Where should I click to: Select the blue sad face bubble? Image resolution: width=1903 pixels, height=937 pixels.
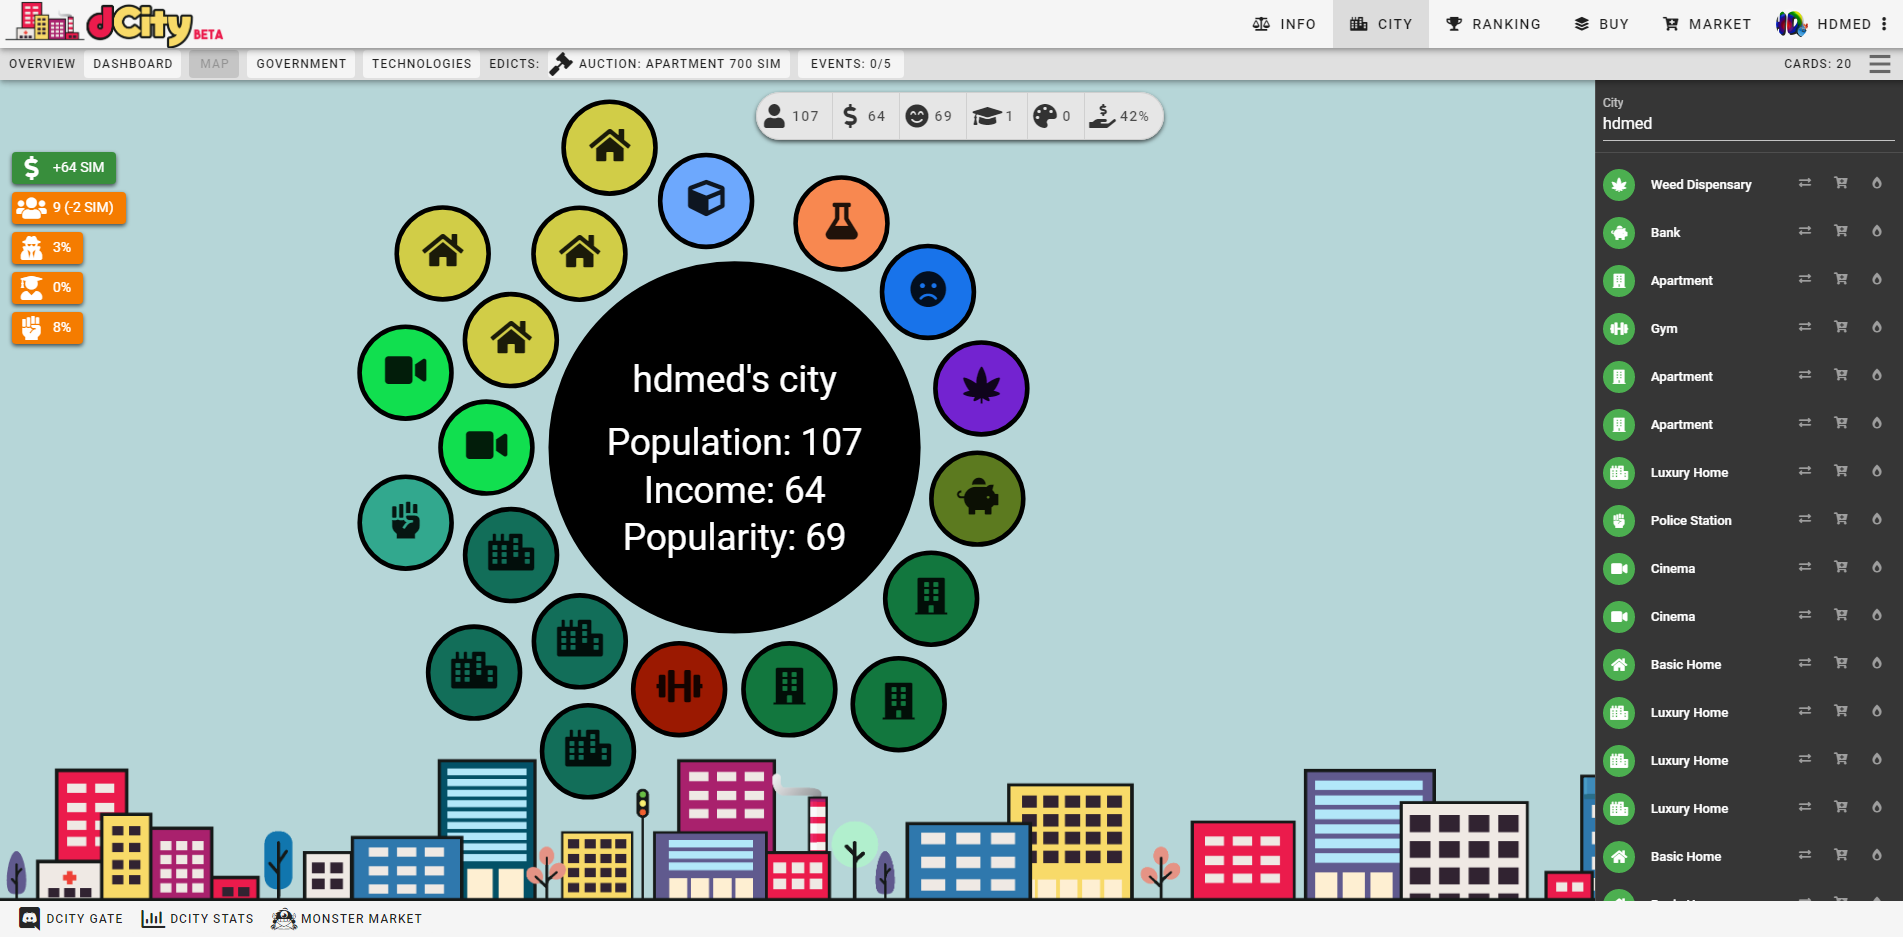click(928, 291)
